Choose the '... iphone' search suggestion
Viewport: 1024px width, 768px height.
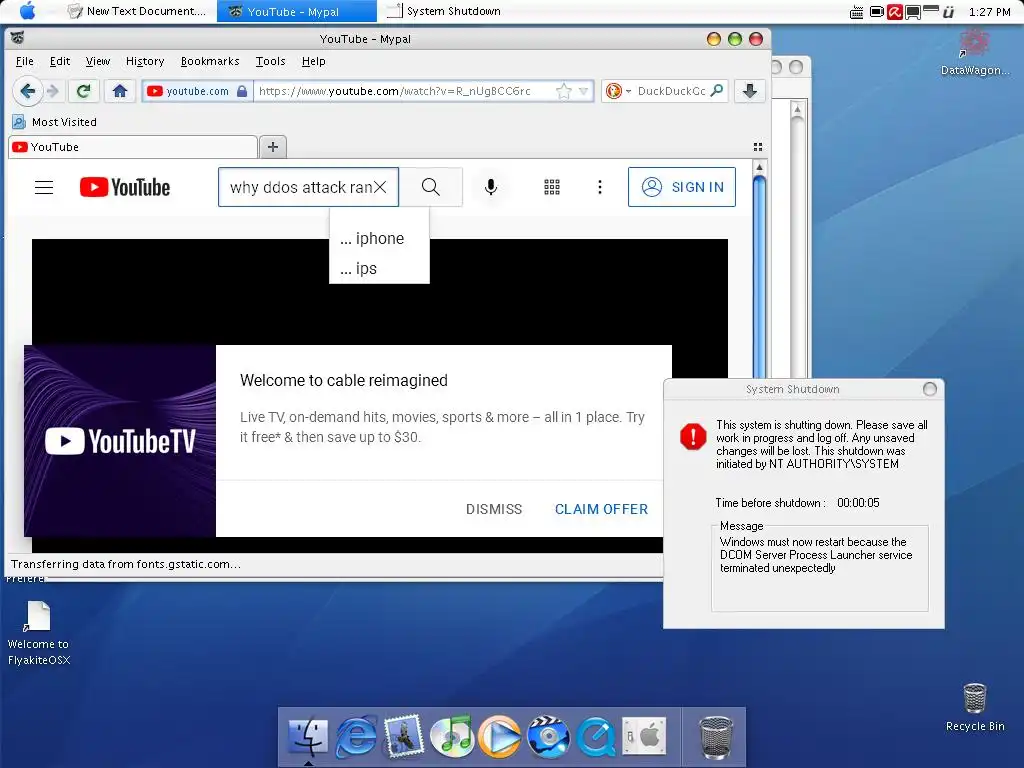pos(379,238)
